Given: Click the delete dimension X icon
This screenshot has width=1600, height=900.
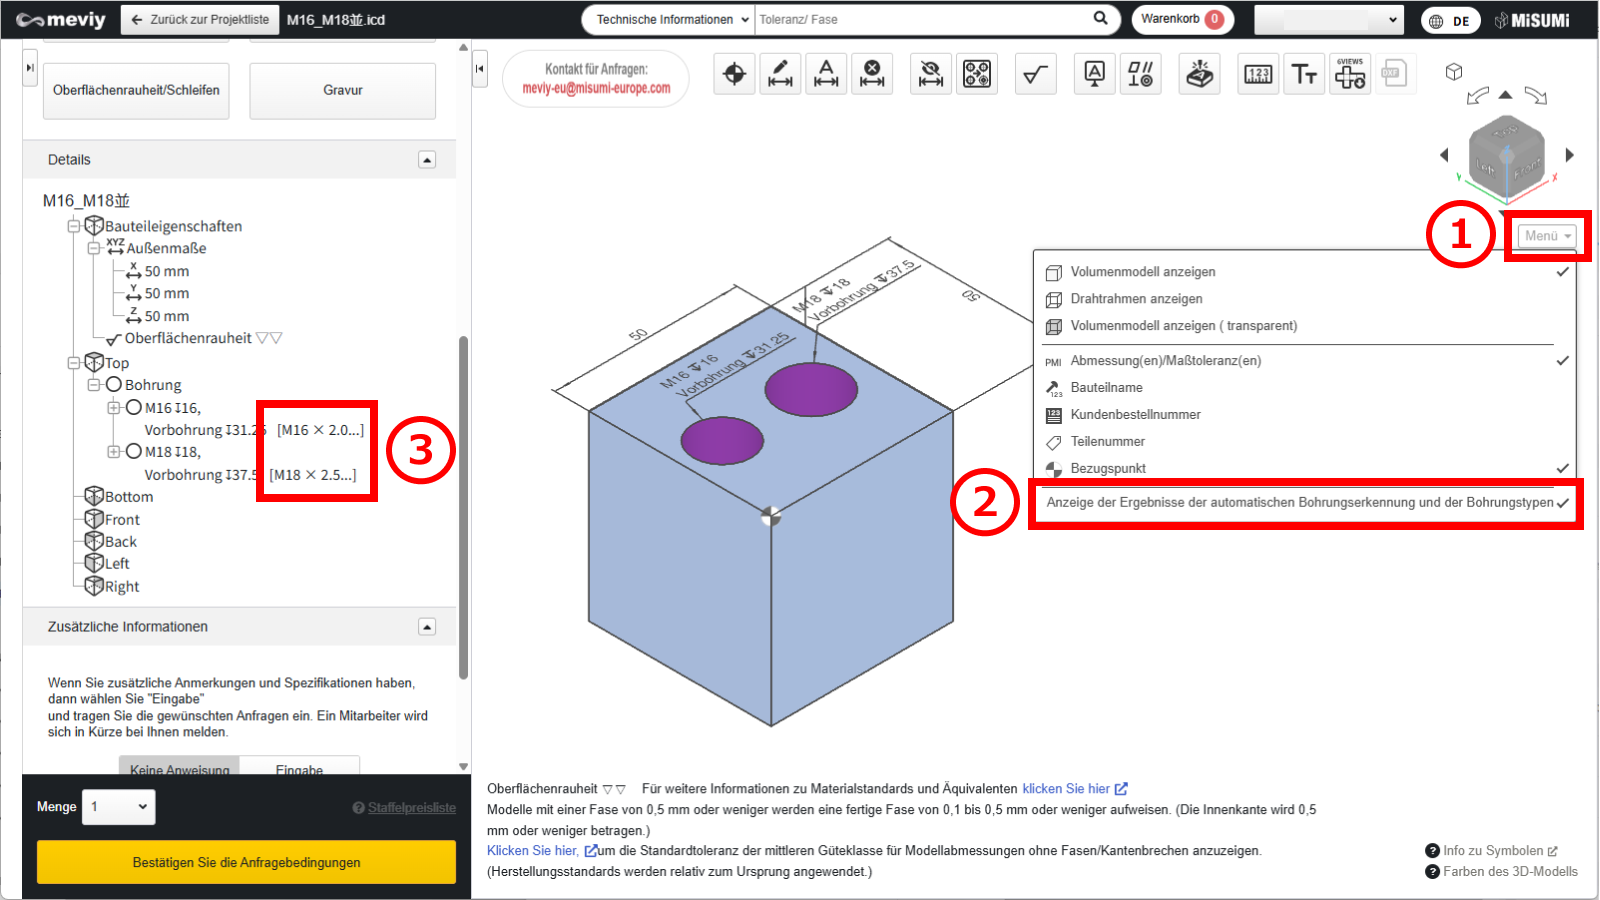Looking at the screenshot, I should pos(872,74).
